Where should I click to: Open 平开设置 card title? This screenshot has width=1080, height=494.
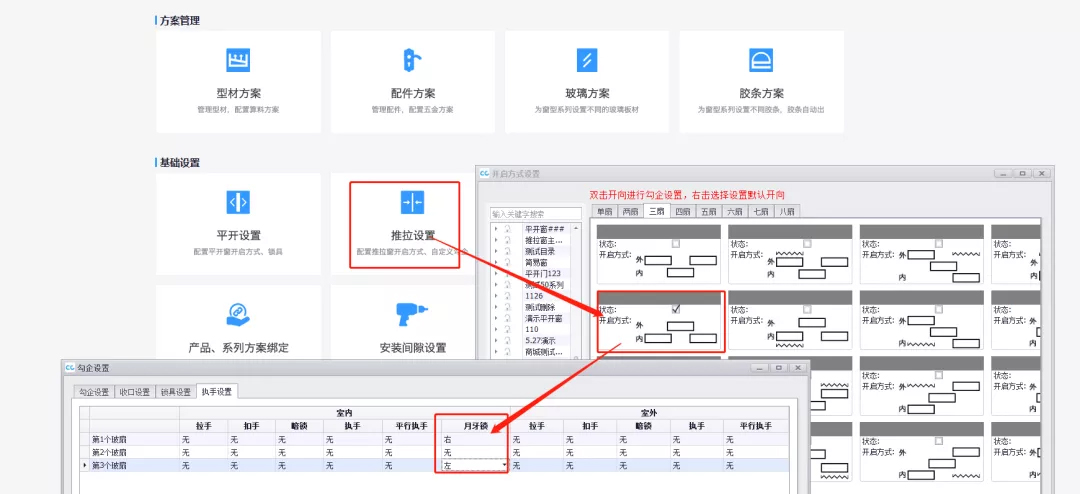[x=238, y=235]
